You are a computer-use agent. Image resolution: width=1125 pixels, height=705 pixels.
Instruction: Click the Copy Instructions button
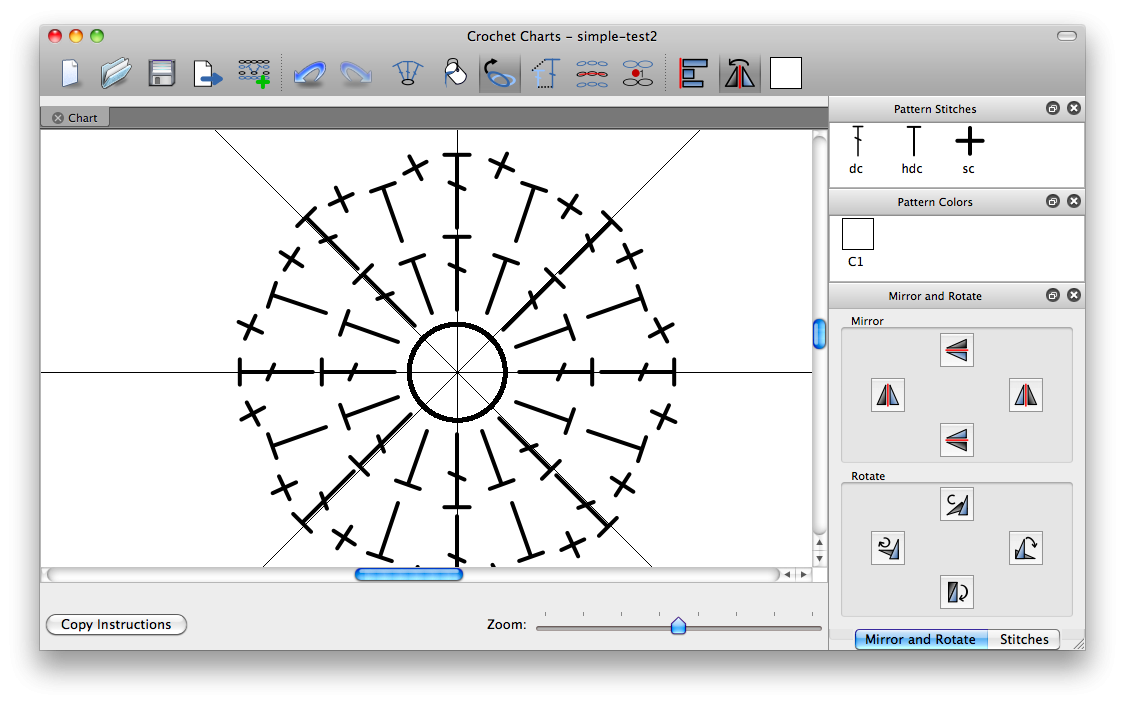tap(116, 624)
